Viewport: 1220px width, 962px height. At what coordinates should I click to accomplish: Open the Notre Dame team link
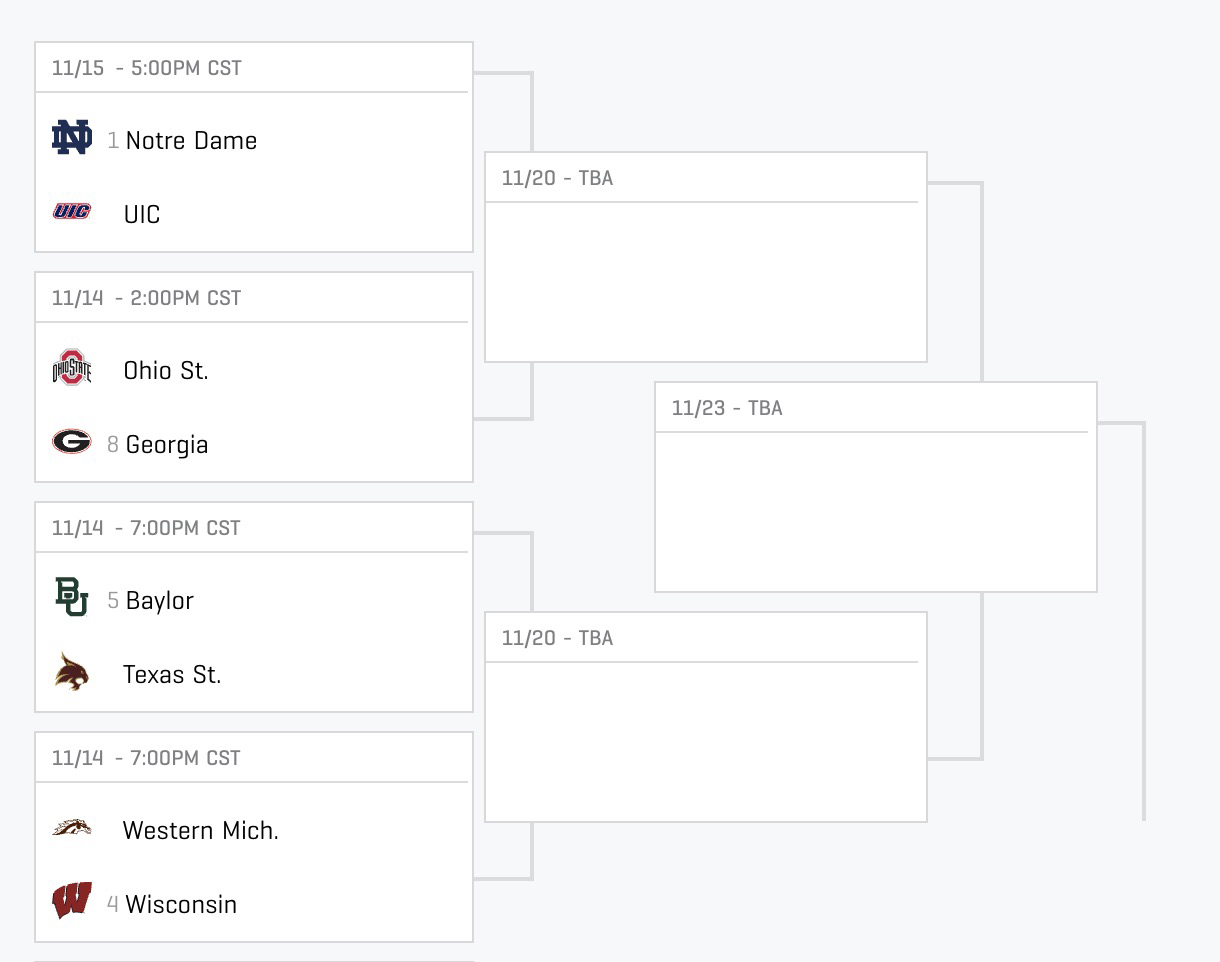[191, 141]
